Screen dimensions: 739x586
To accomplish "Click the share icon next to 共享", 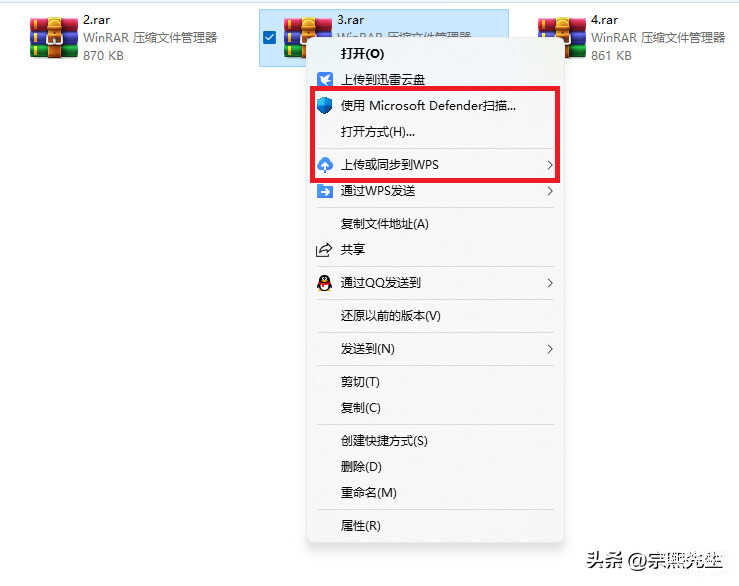I will [x=324, y=249].
